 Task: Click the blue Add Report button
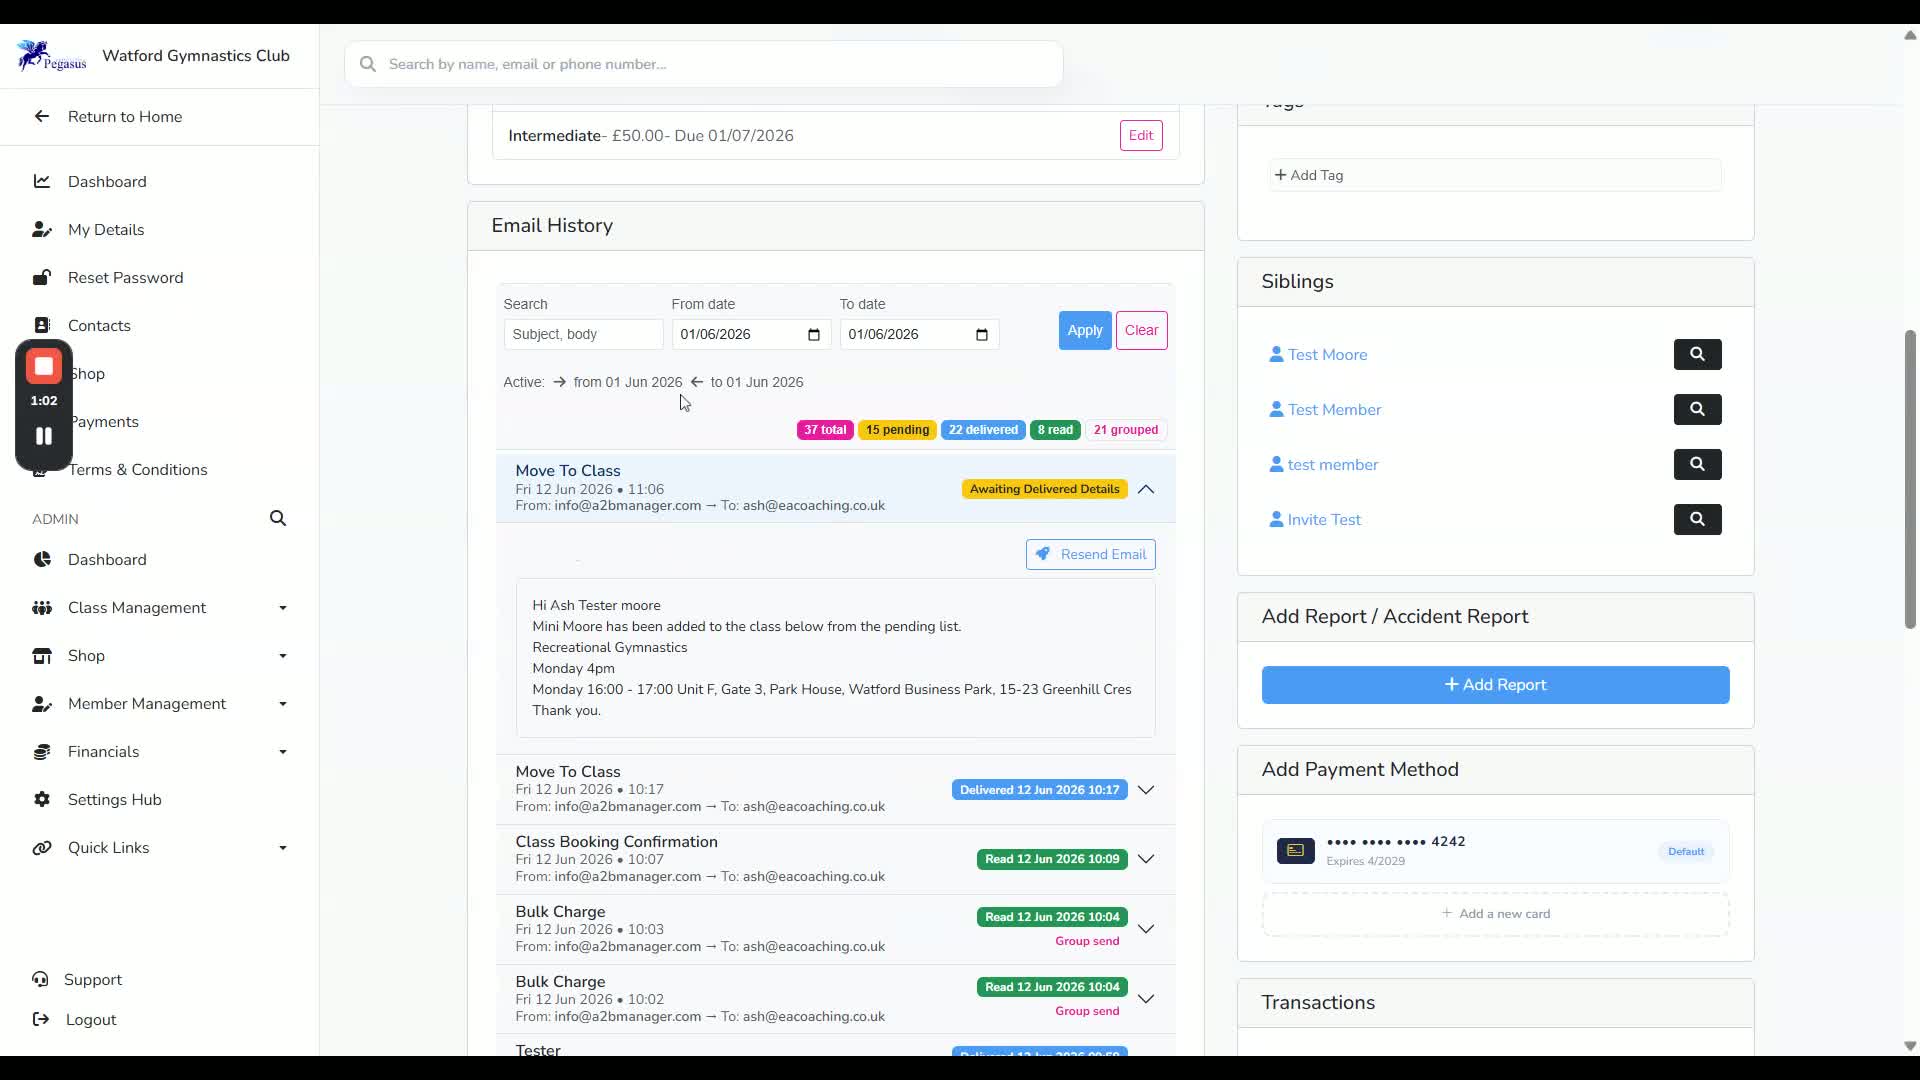click(1495, 685)
